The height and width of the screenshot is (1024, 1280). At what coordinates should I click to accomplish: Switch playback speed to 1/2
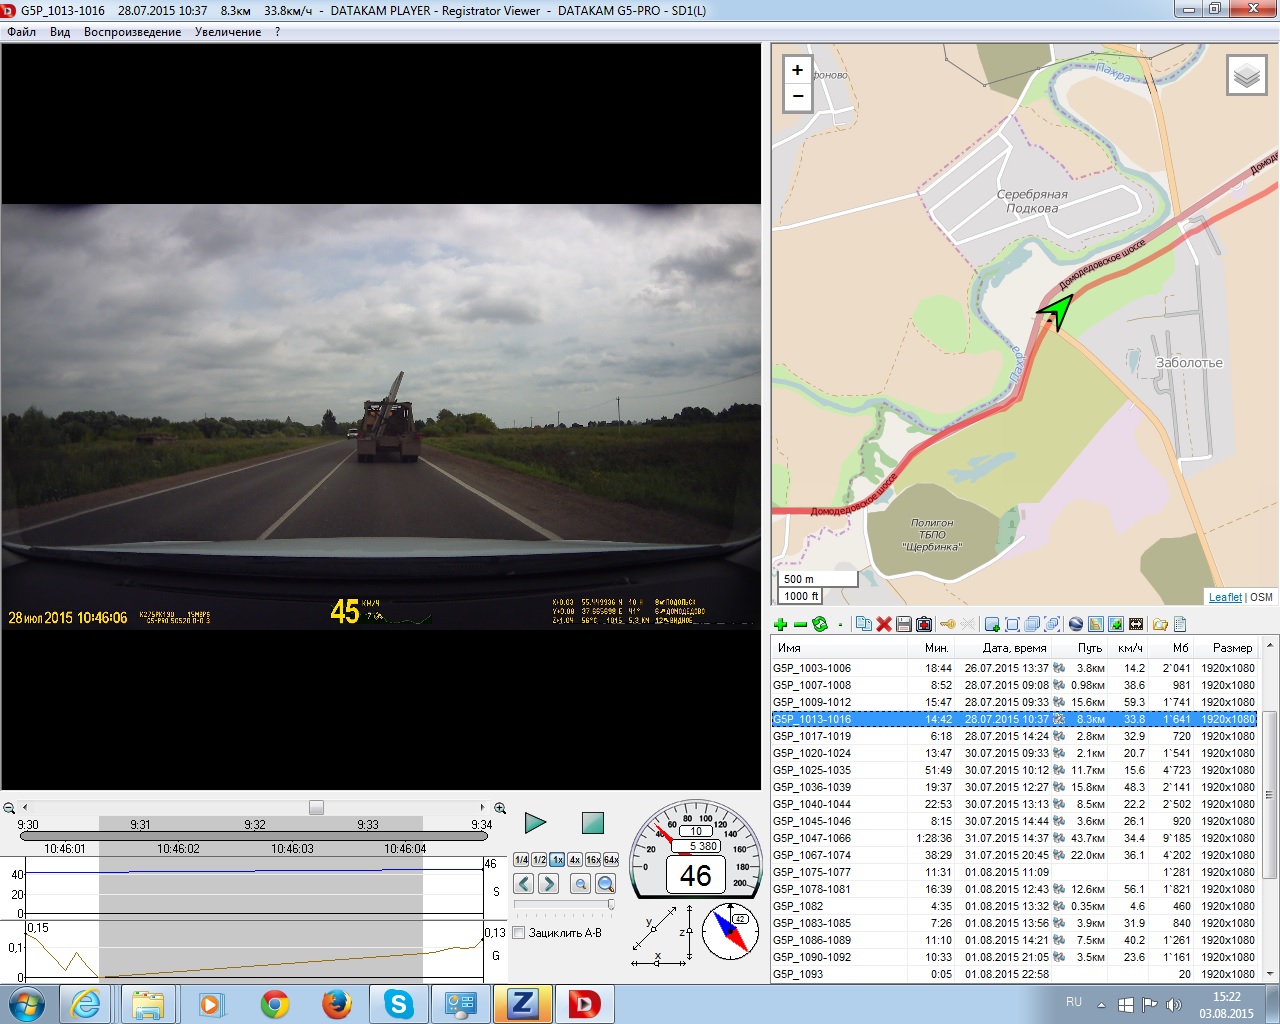click(x=539, y=860)
